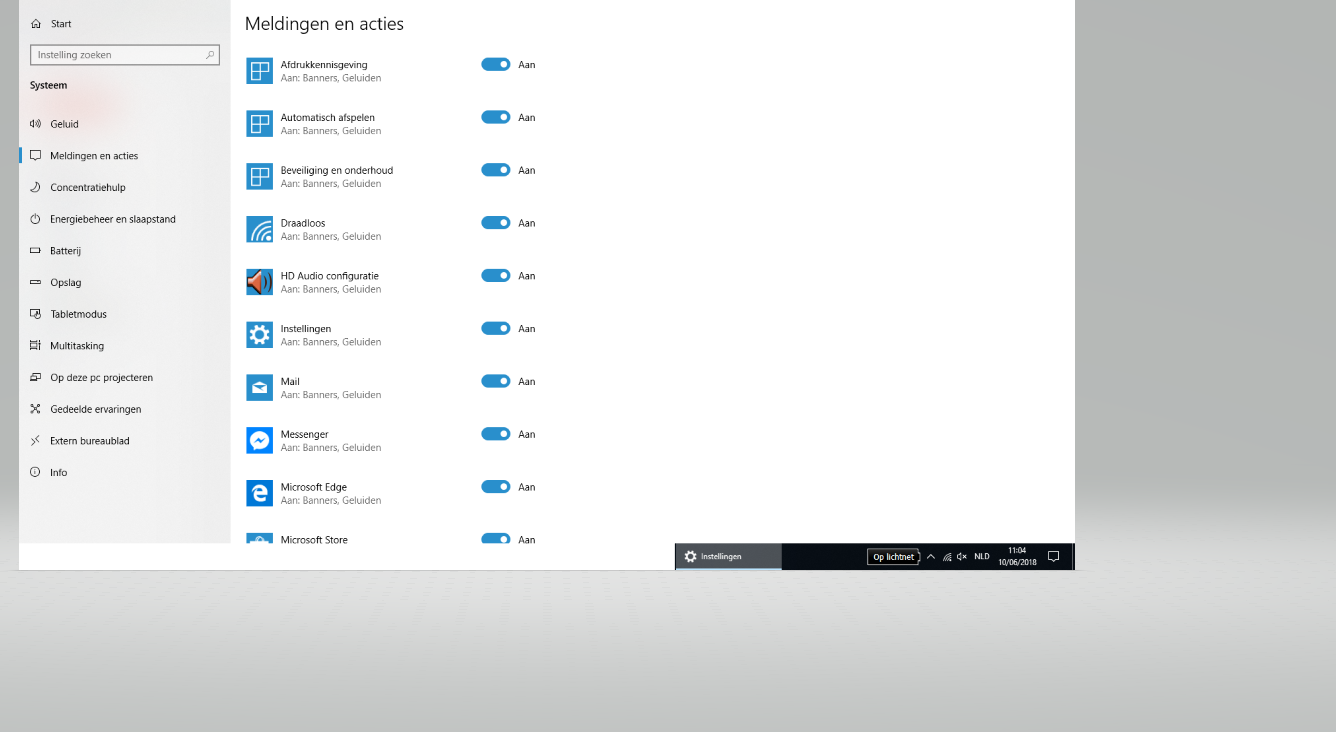Open the Opslag storage icon
This screenshot has width=1336, height=732.
[36, 283]
